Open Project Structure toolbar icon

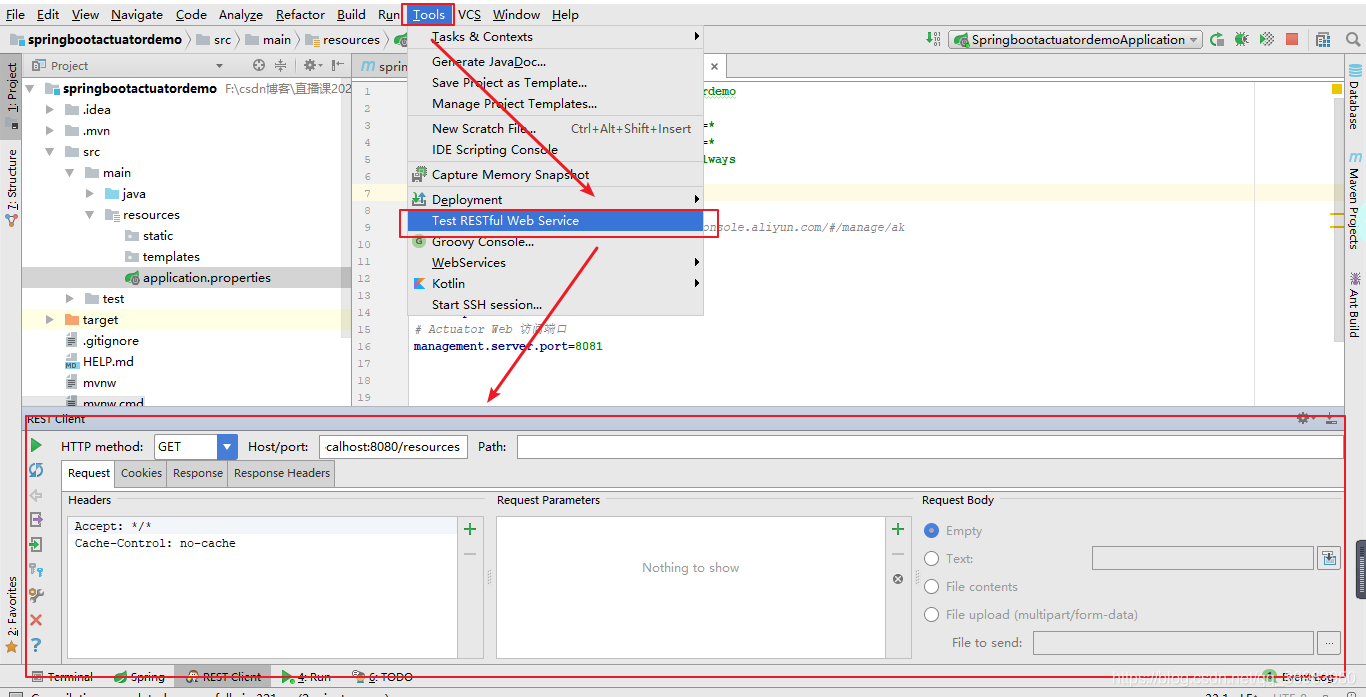coord(1323,40)
